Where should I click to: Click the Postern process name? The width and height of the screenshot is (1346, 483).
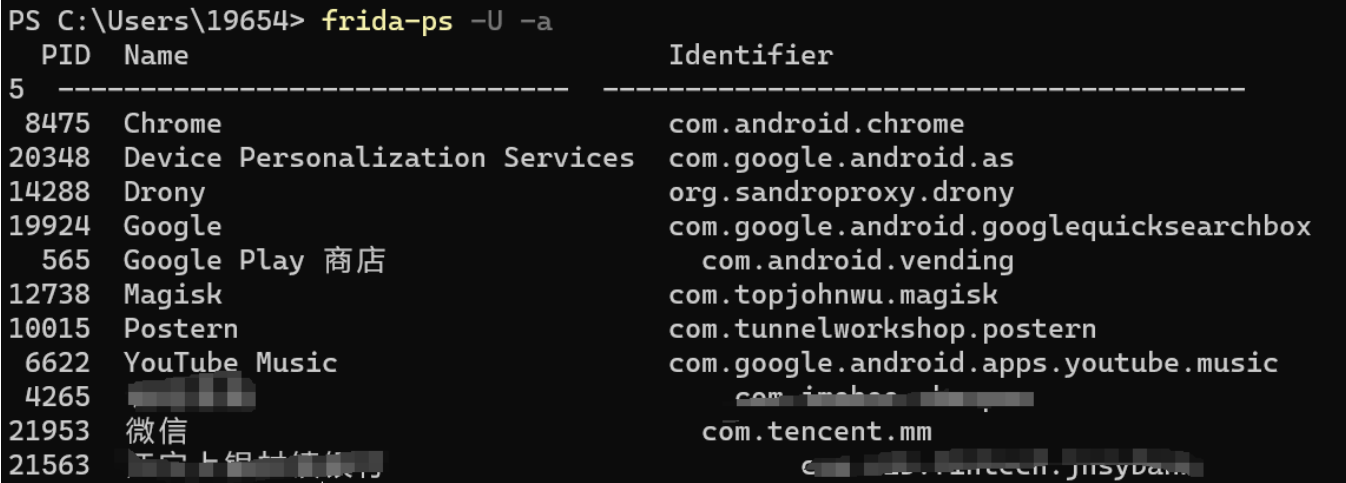tap(180, 329)
